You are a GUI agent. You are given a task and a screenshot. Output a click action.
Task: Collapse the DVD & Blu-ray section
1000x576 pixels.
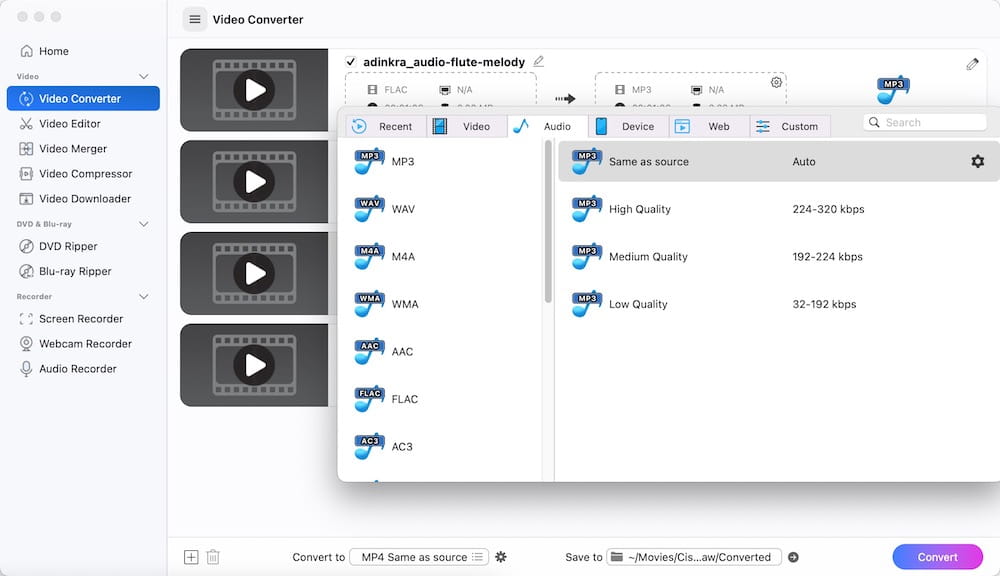coord(143,224)
